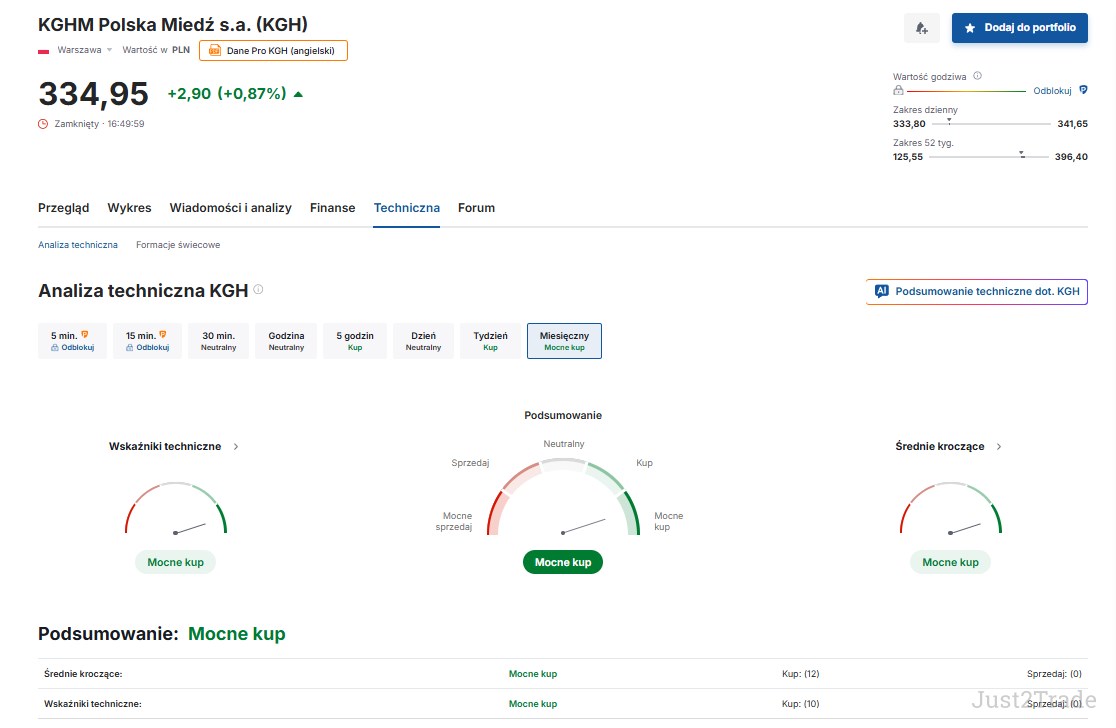The width and height of the screenshot is (1116, 728).
Task: Click the change value +2,90 (+0,87%)
Action: pyautogui.click(x=227, y=94)
